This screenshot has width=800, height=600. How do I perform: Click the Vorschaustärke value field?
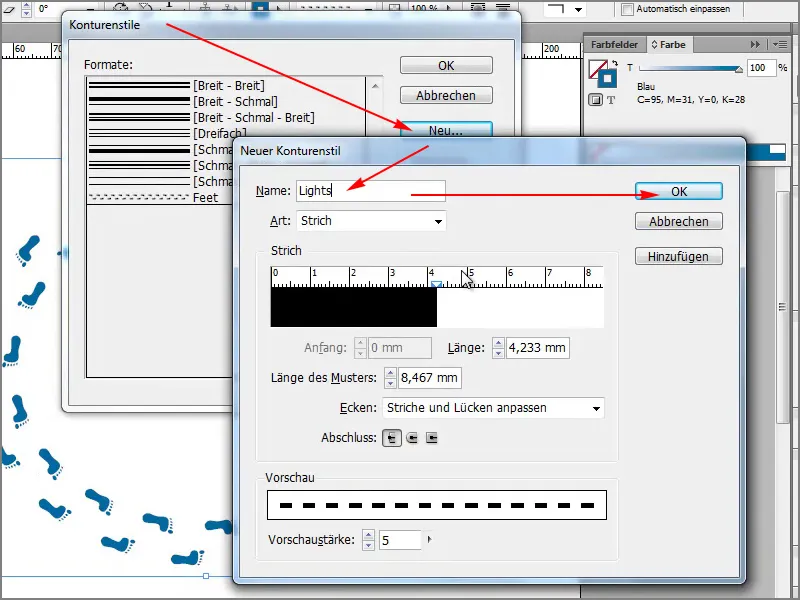point(401,540)
